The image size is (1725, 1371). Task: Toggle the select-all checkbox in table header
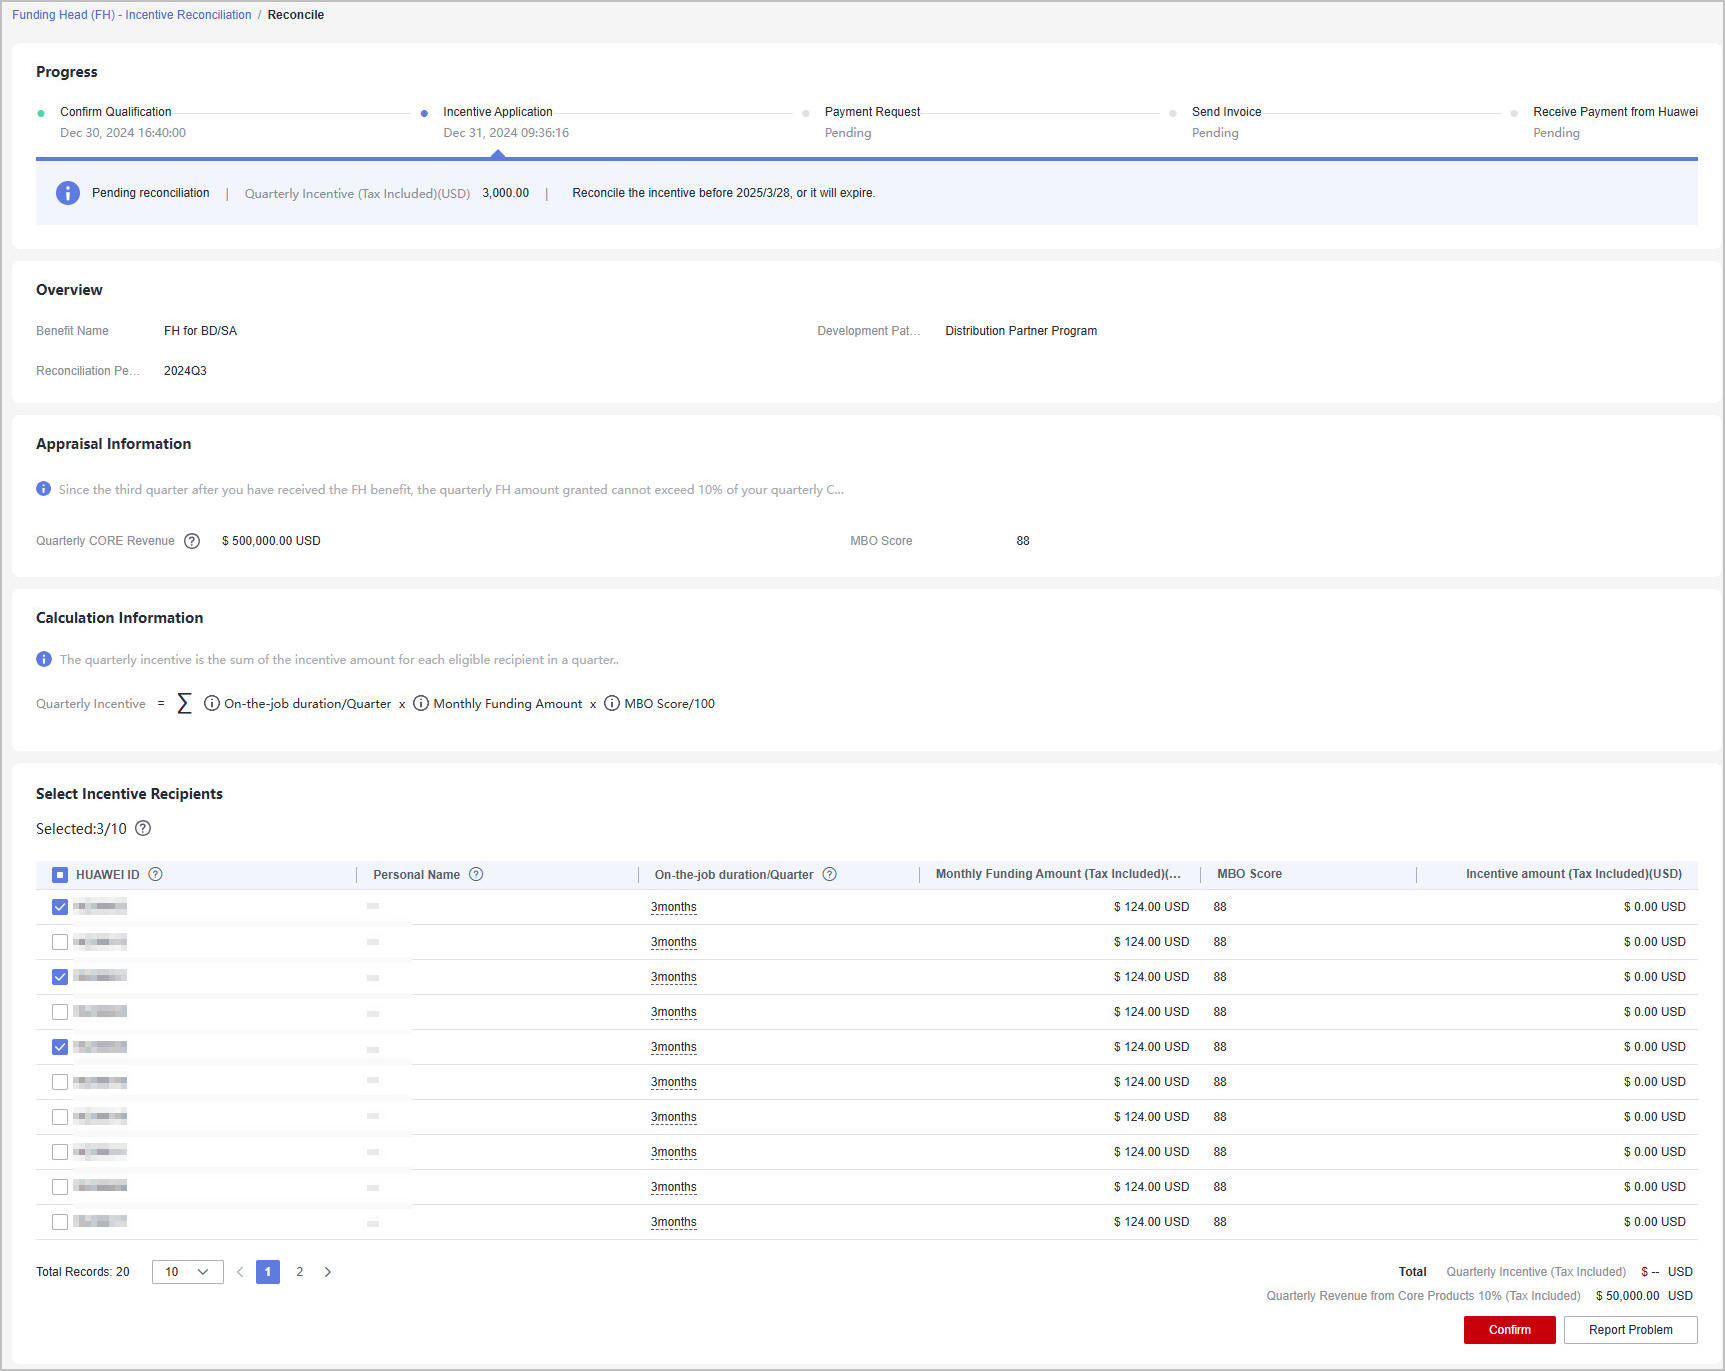(x=60, y=875)
